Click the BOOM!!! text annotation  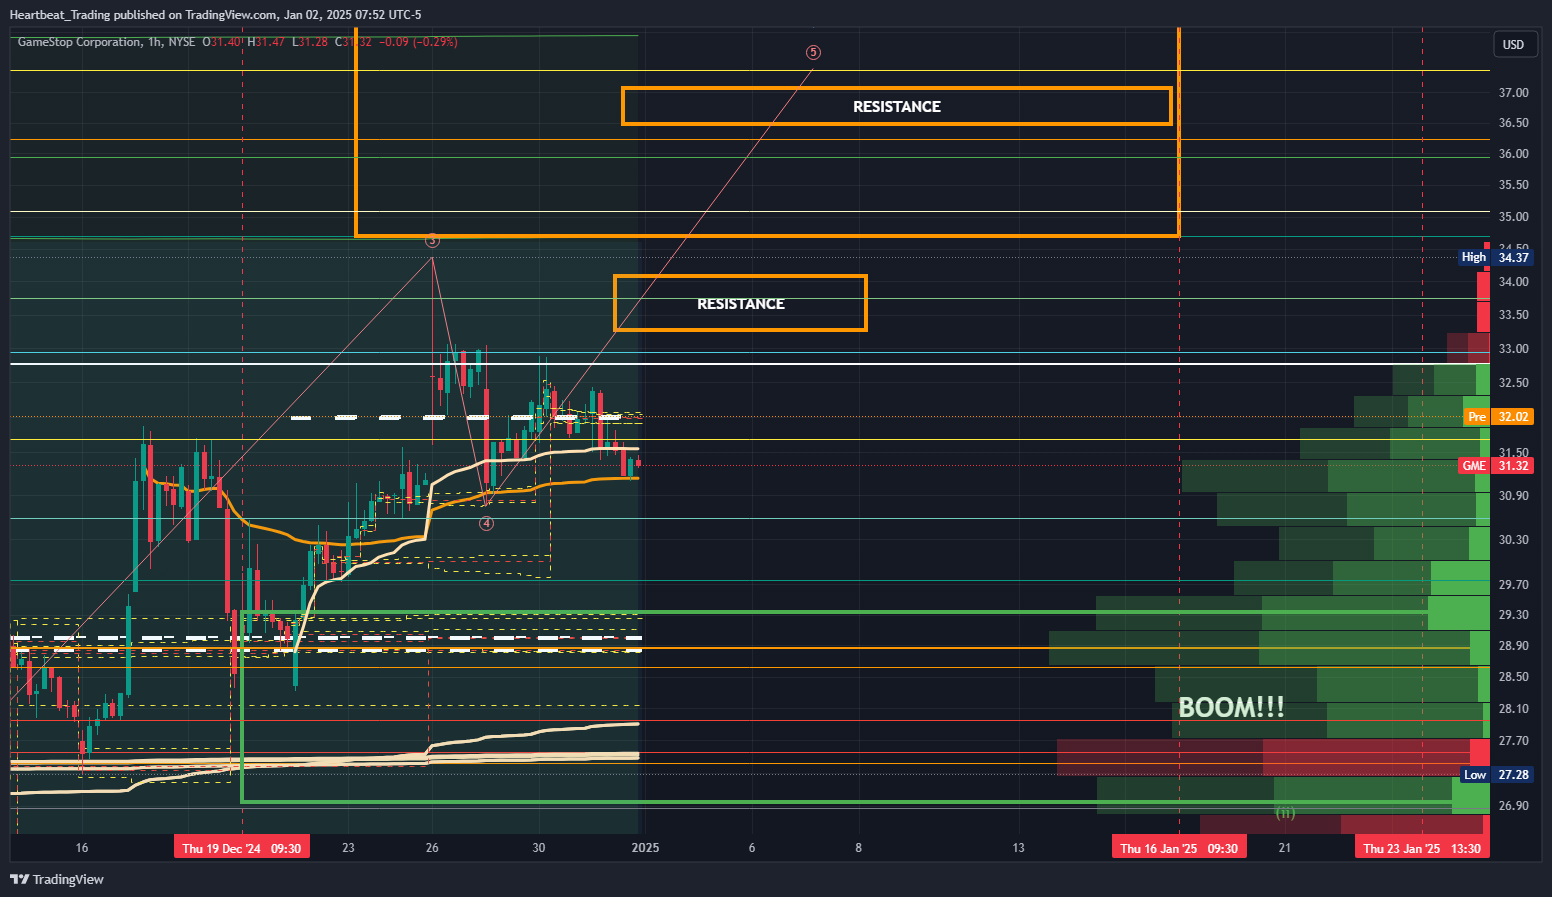point(1231,707)
